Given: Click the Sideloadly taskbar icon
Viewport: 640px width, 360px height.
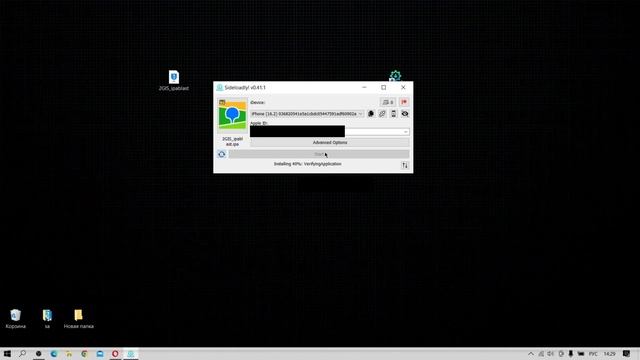Looking at the screenshot, I should pyautogui.click(x=131, y=354).
